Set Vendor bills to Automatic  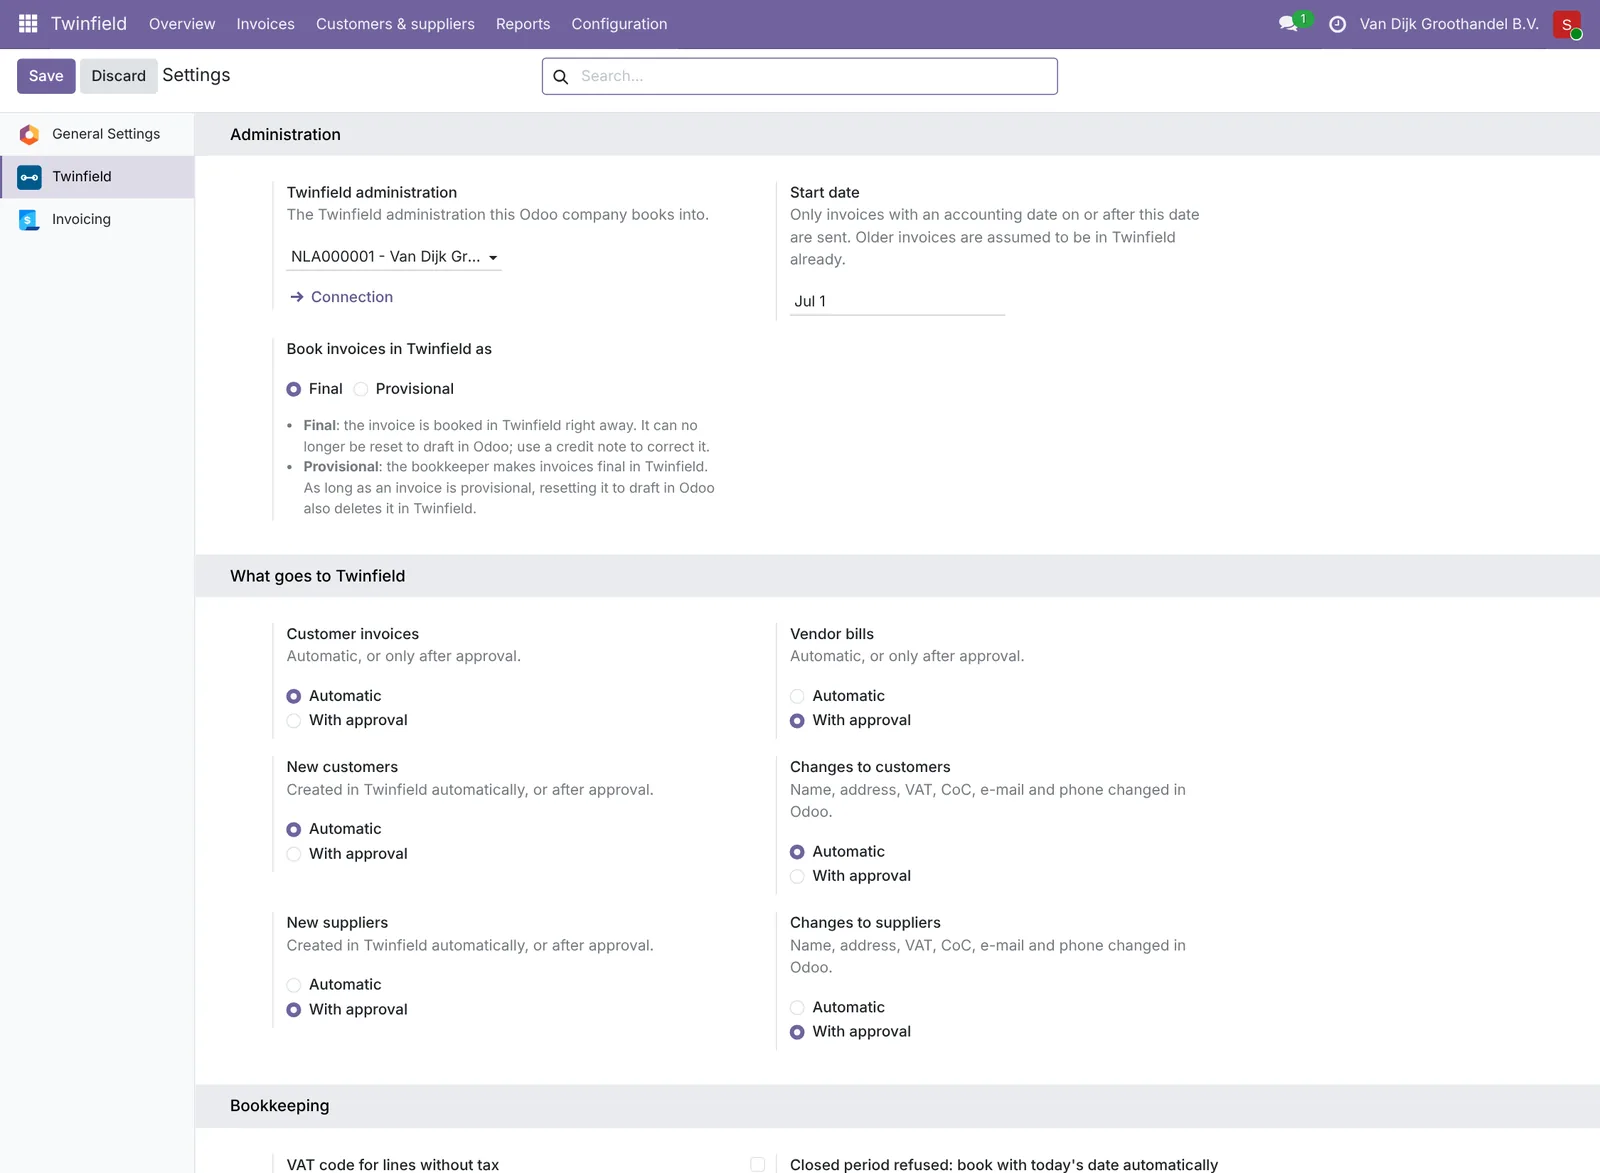click(x=797, y=697)
